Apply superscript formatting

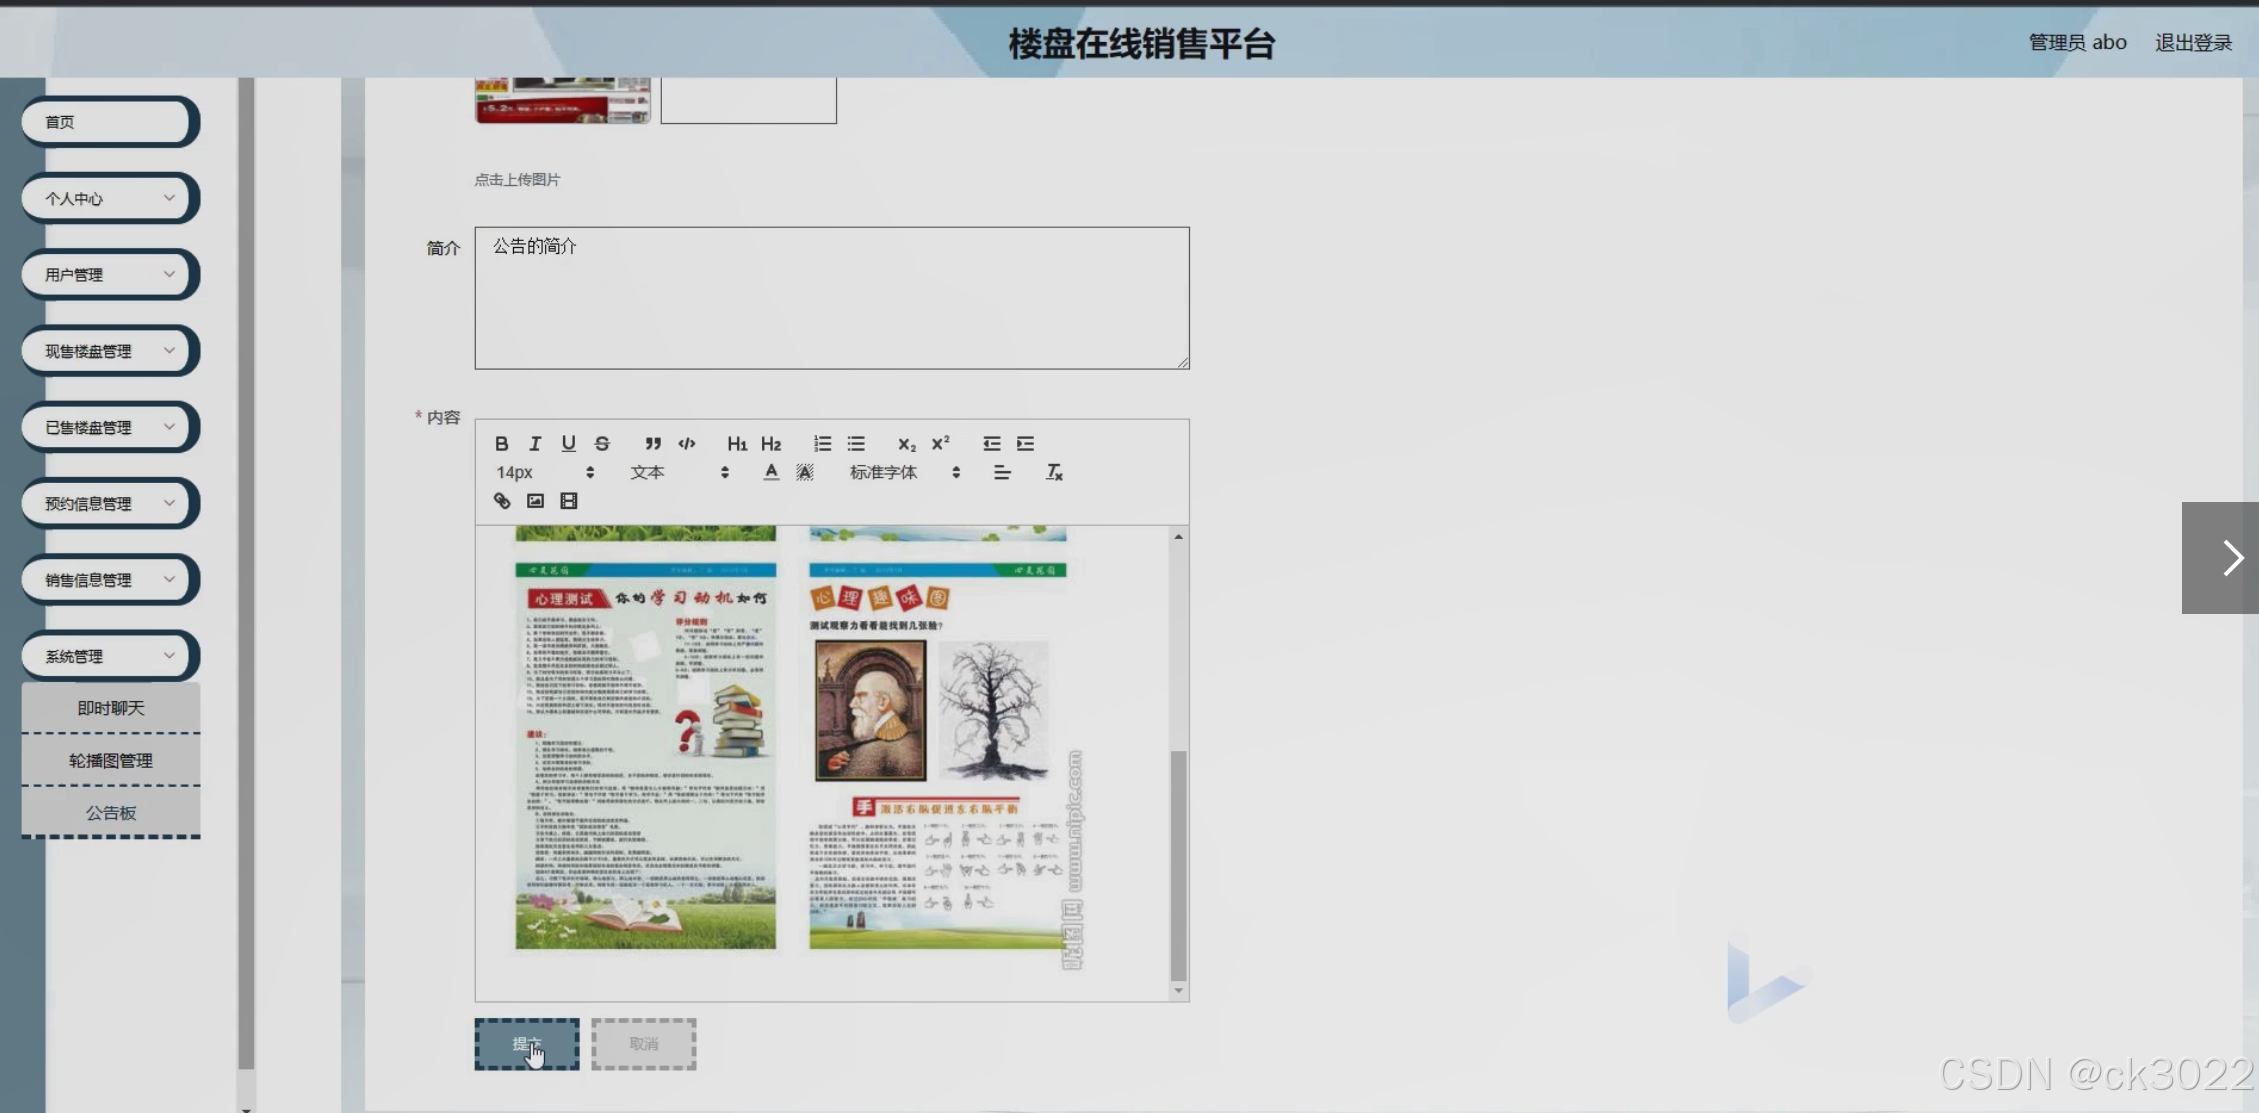coord(940,443)
